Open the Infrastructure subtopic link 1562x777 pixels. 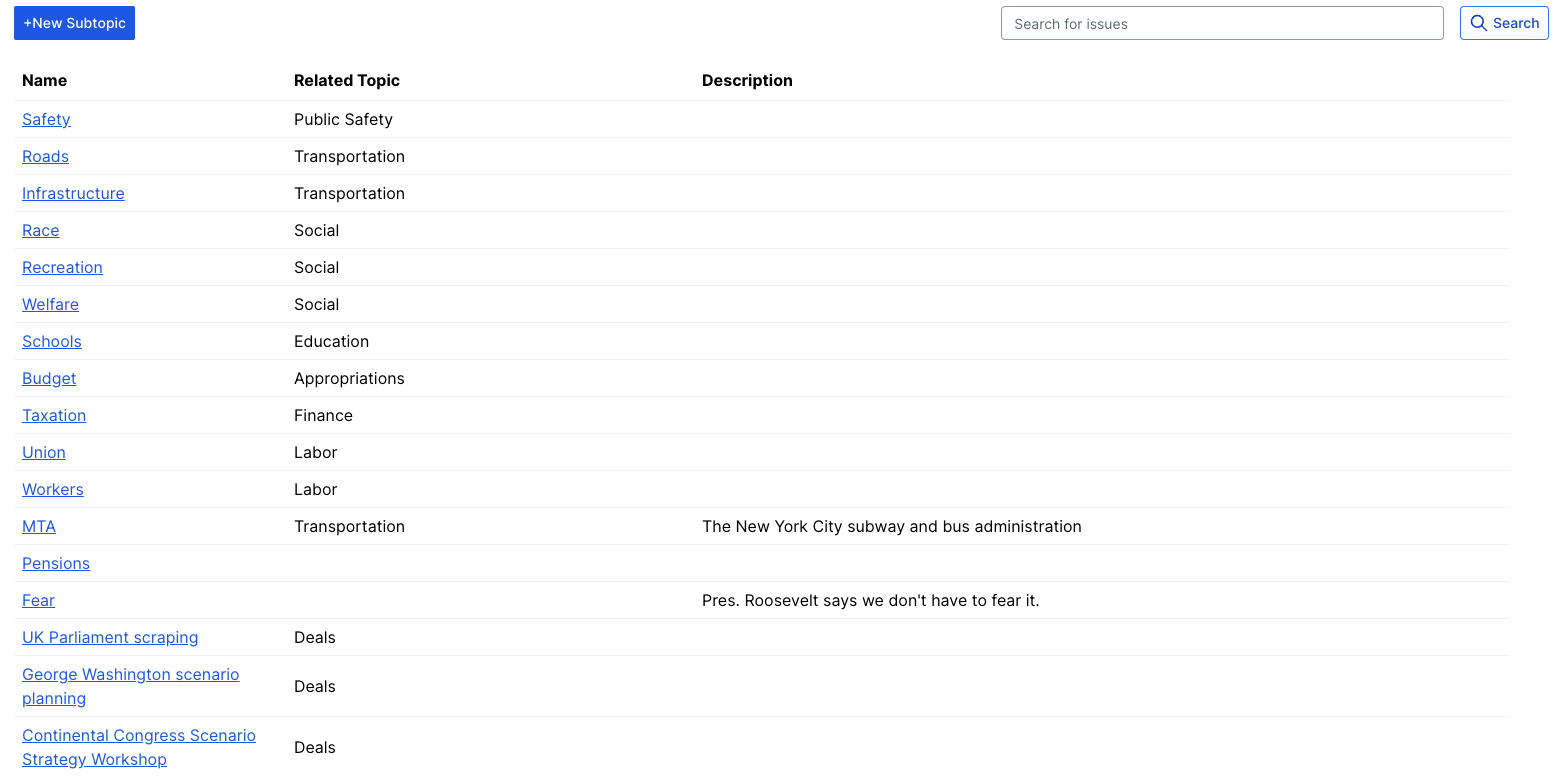click(73, 193)
